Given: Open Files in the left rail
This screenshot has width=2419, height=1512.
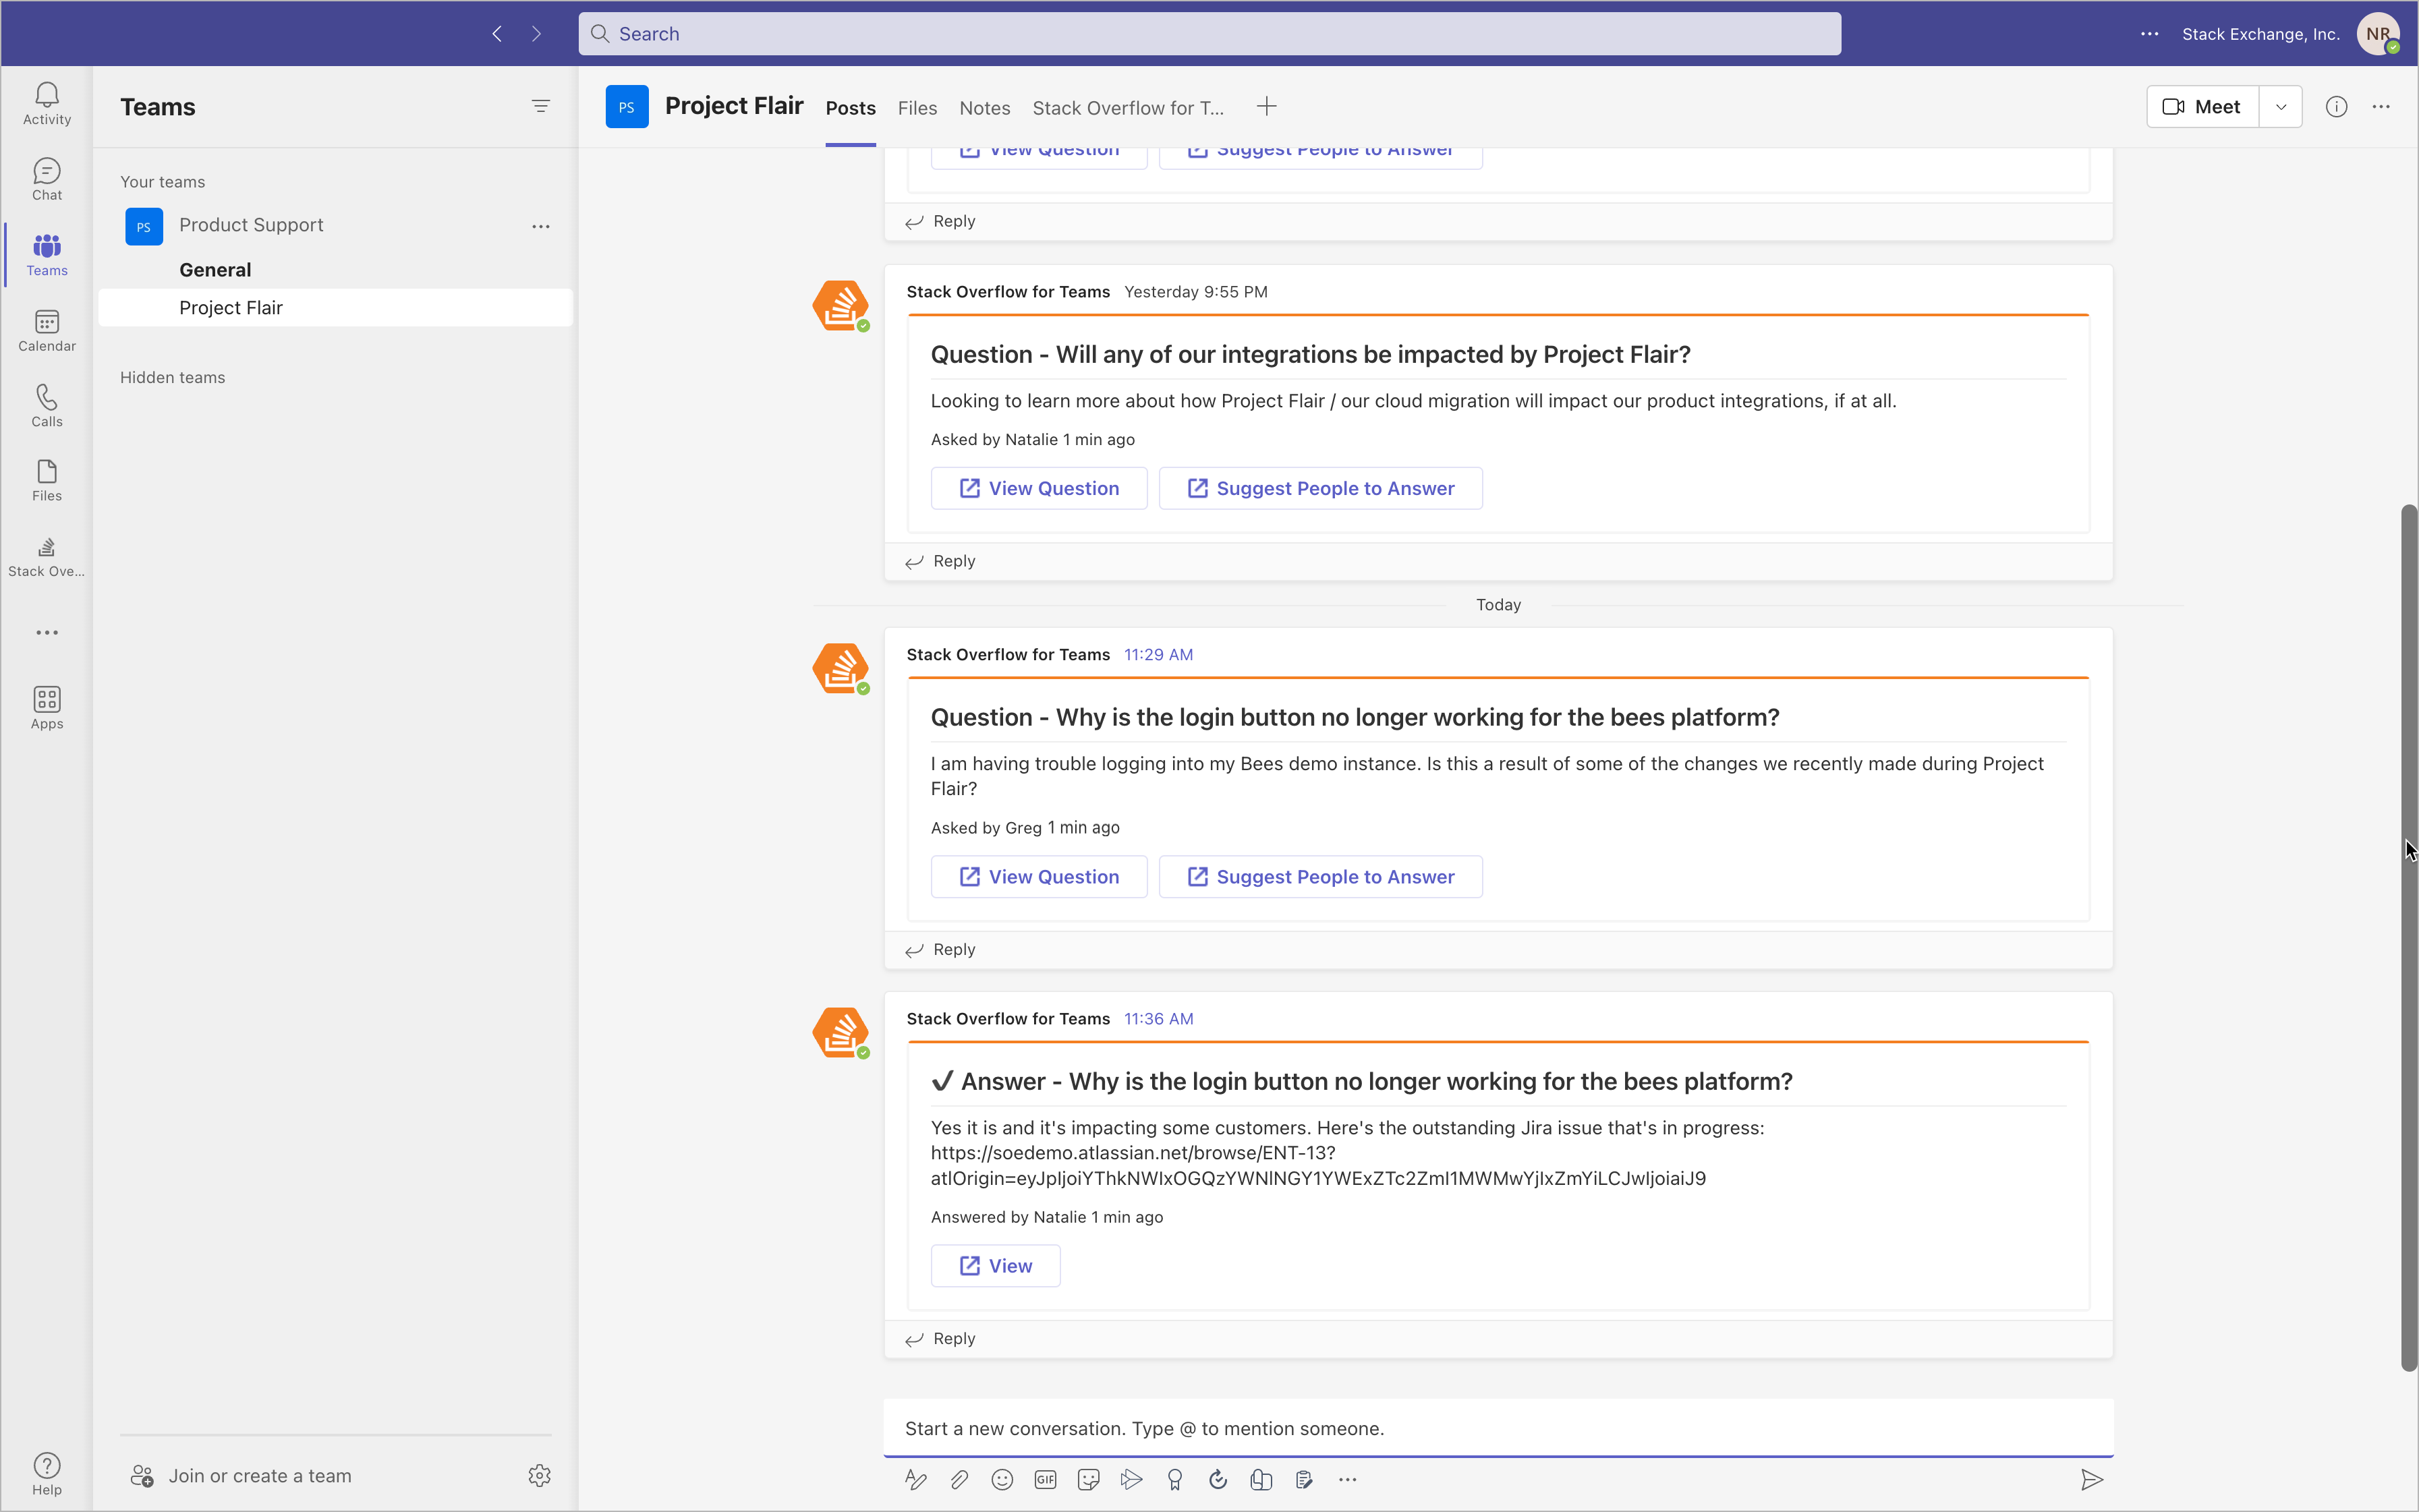Looking at the screenshot, I should tap(47, 481).
